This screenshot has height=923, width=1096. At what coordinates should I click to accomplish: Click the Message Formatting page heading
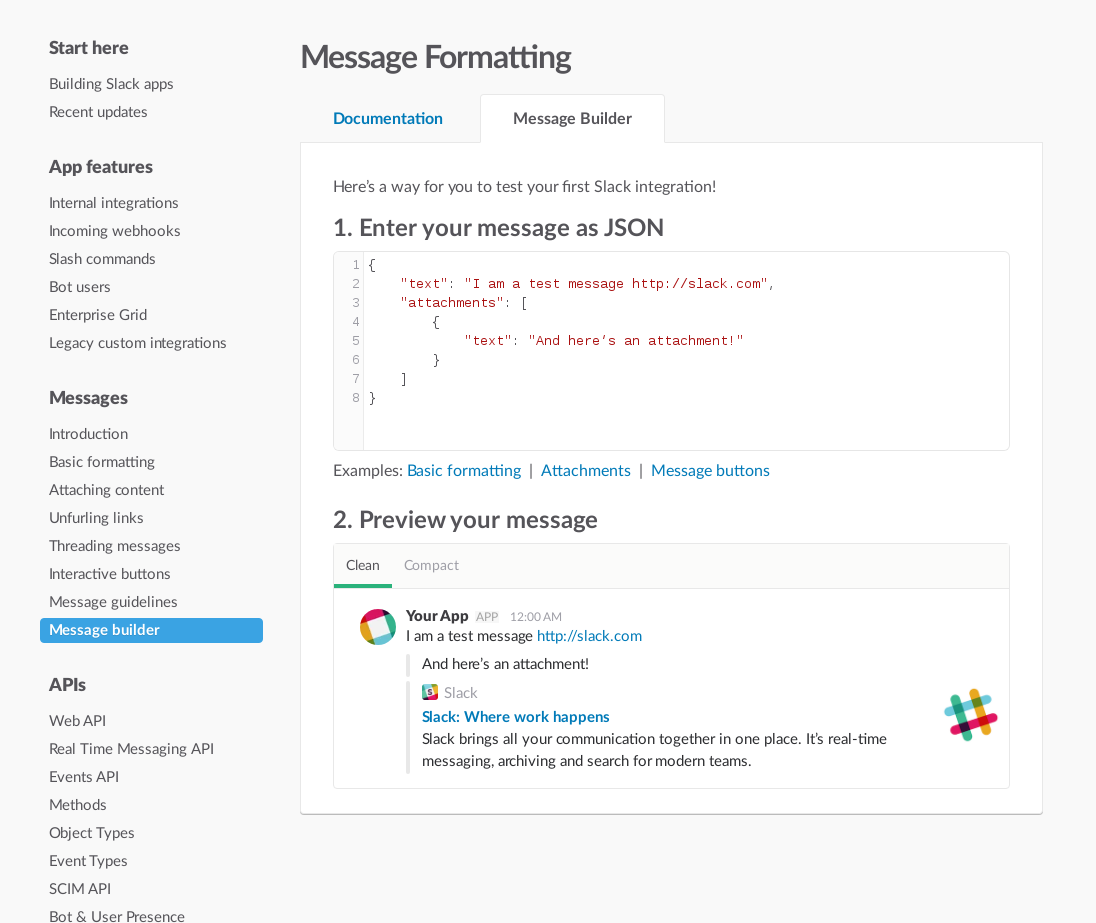[436, 57]
